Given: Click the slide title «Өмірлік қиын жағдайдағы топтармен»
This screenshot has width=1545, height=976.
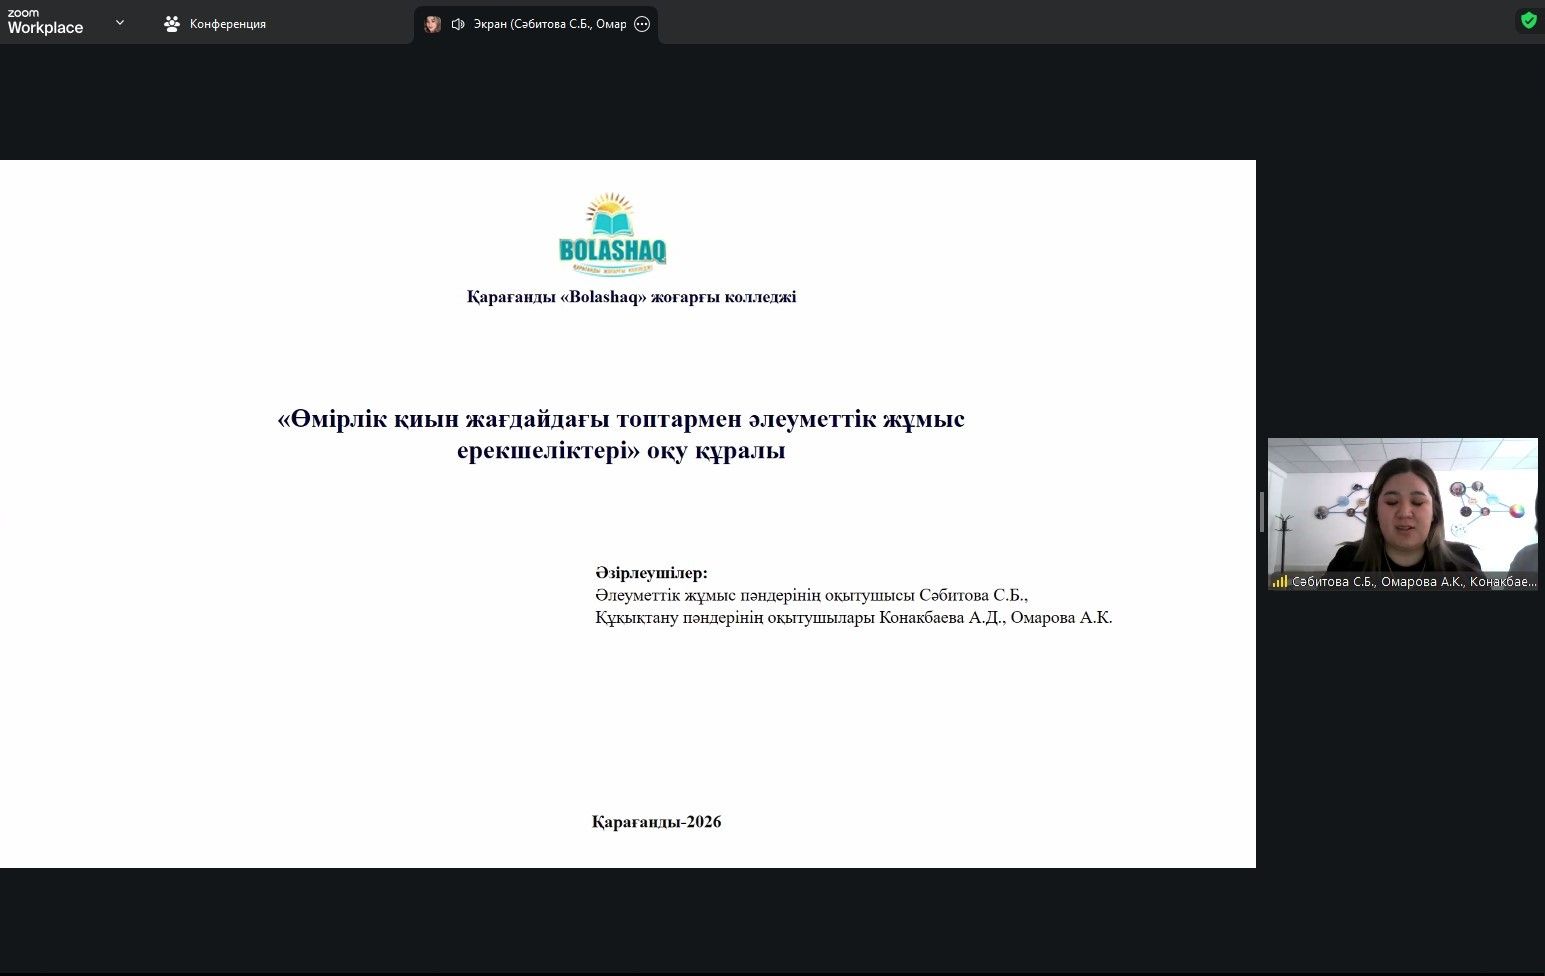Looking at the screenshot, I should point(621,419).
